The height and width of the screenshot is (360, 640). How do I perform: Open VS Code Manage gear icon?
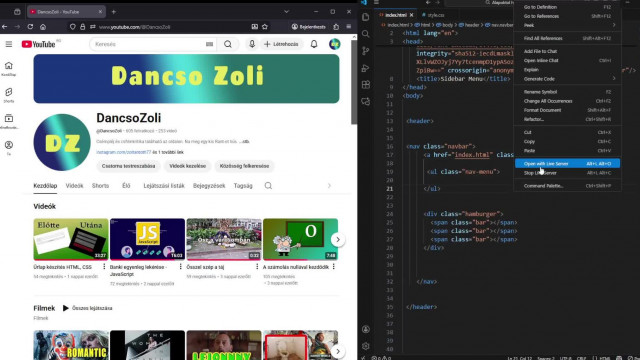coord(366,346)
